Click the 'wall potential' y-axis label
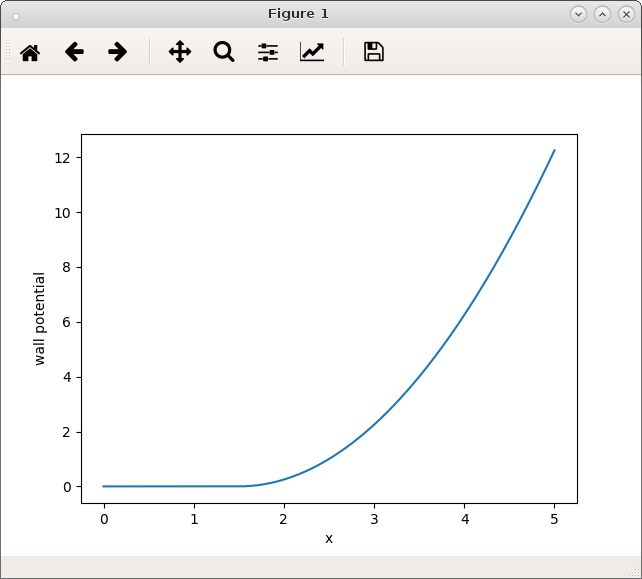Viewport: 642px width, 579px height. (40, 319)
